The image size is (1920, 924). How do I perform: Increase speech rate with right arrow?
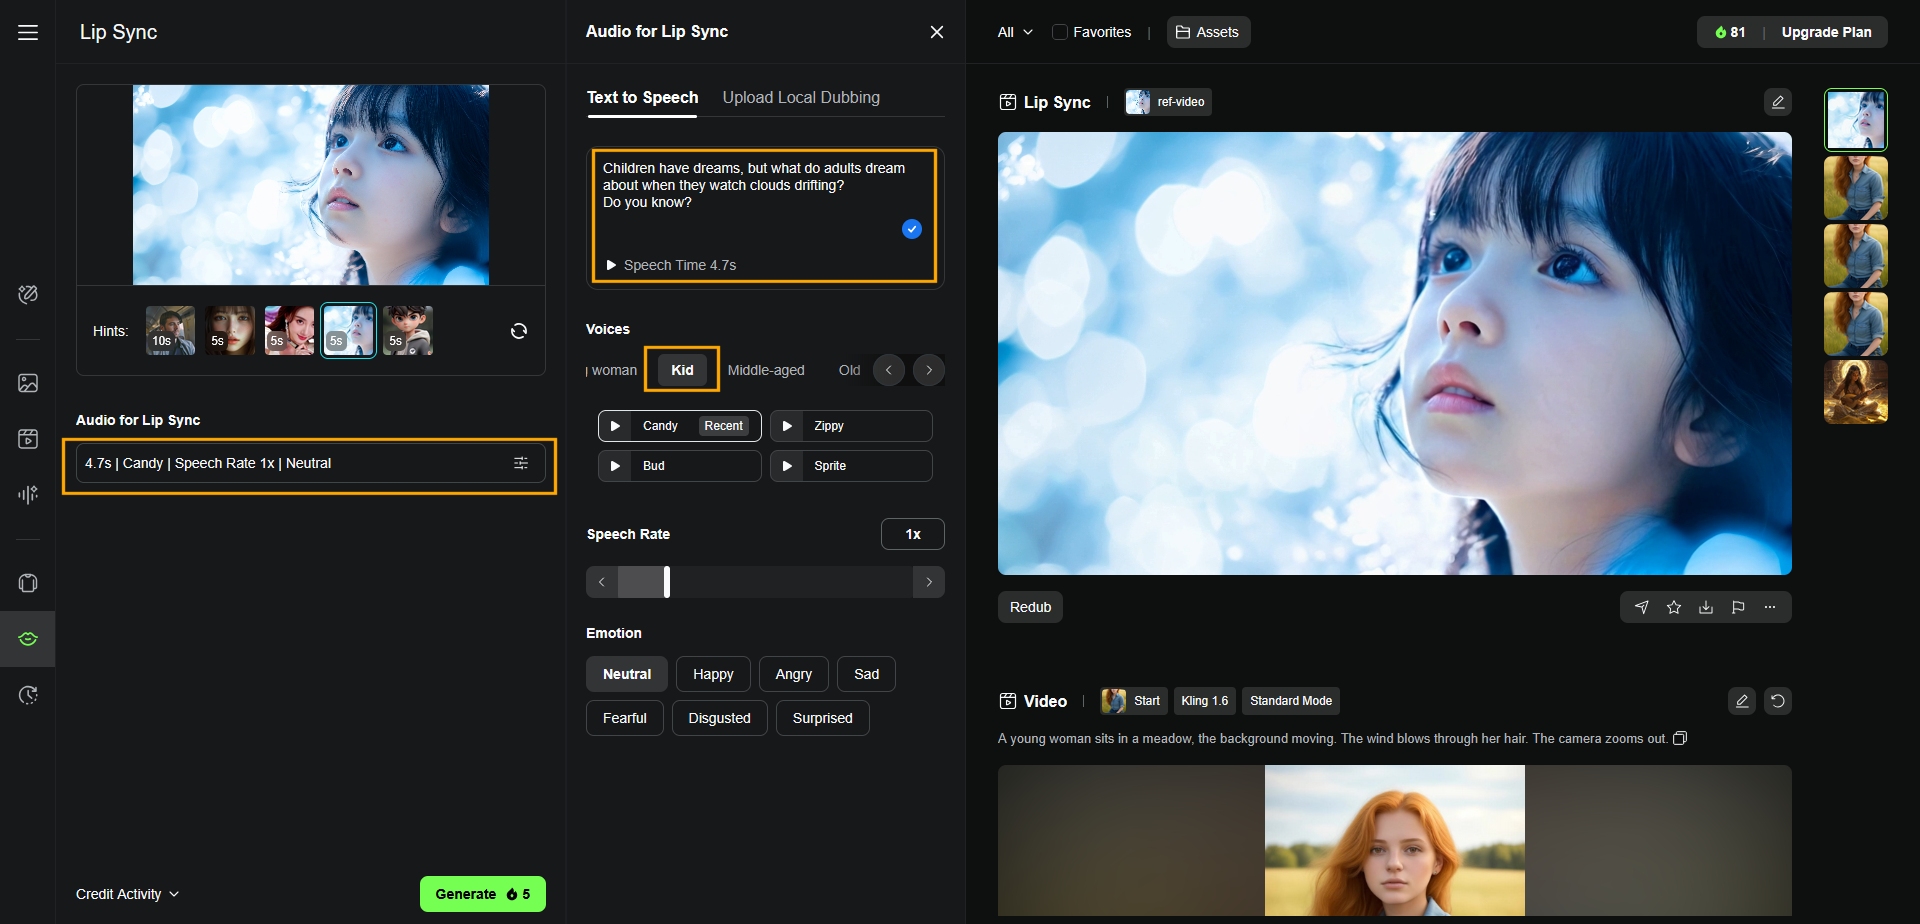[x=929, y=582]
